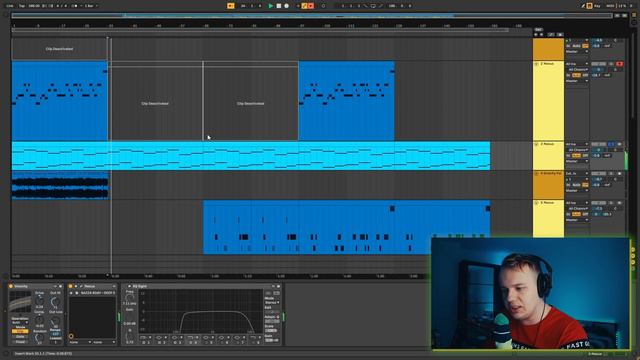Image resolution: width=640 pixels, height=360 pixels.
Task: Select EQ Eight filter band 1 type icon
Action: pyautogui.click(x=143, y=337)
